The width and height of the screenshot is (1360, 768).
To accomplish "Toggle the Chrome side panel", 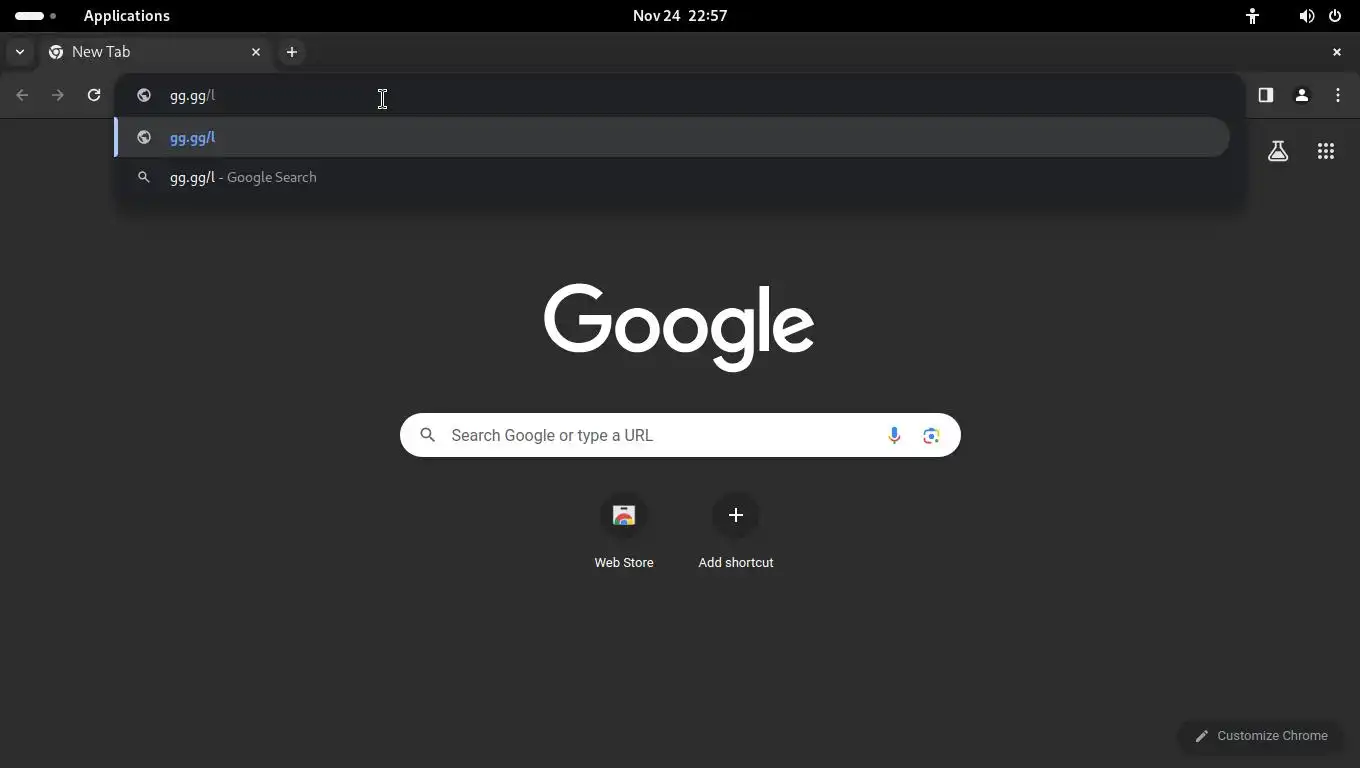I will pos(1266,95).
